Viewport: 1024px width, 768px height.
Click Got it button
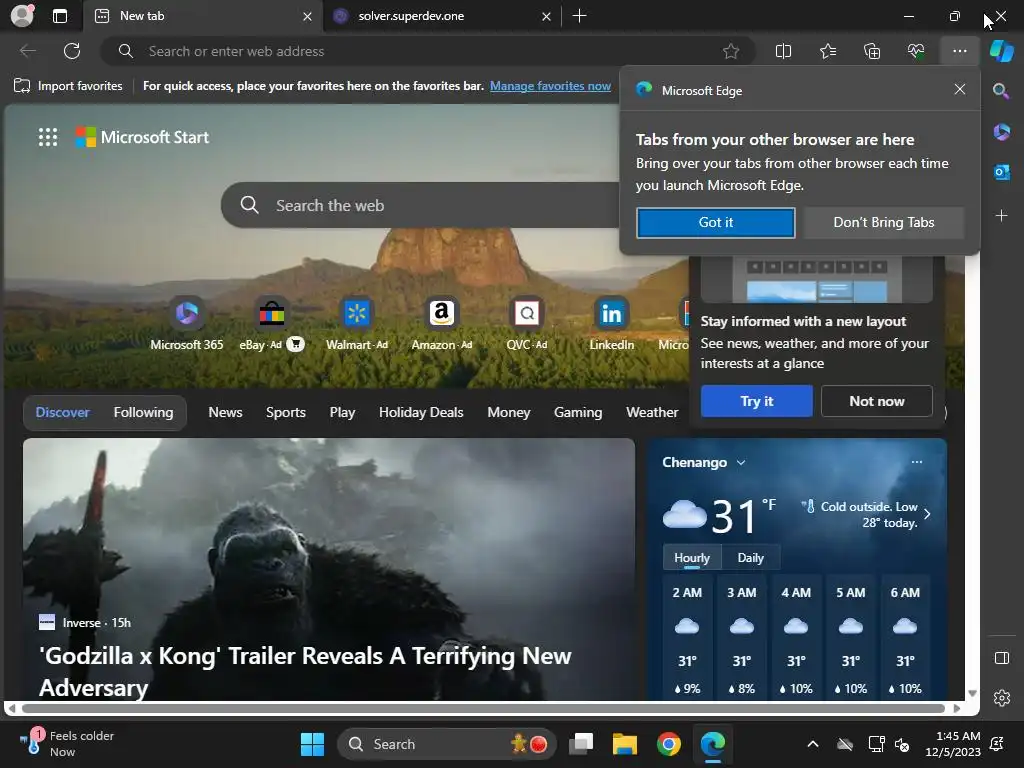[716, 223]
